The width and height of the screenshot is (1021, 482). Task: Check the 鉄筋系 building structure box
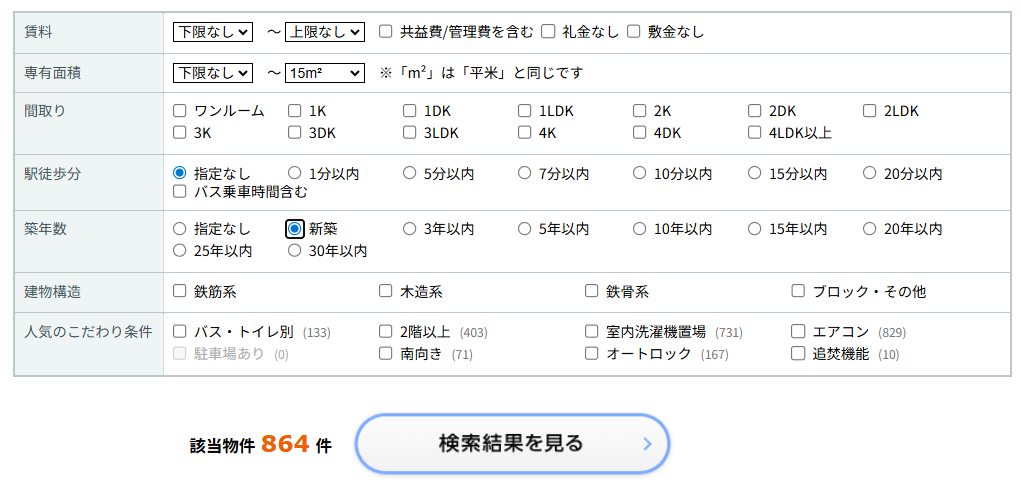pos(180,291)
